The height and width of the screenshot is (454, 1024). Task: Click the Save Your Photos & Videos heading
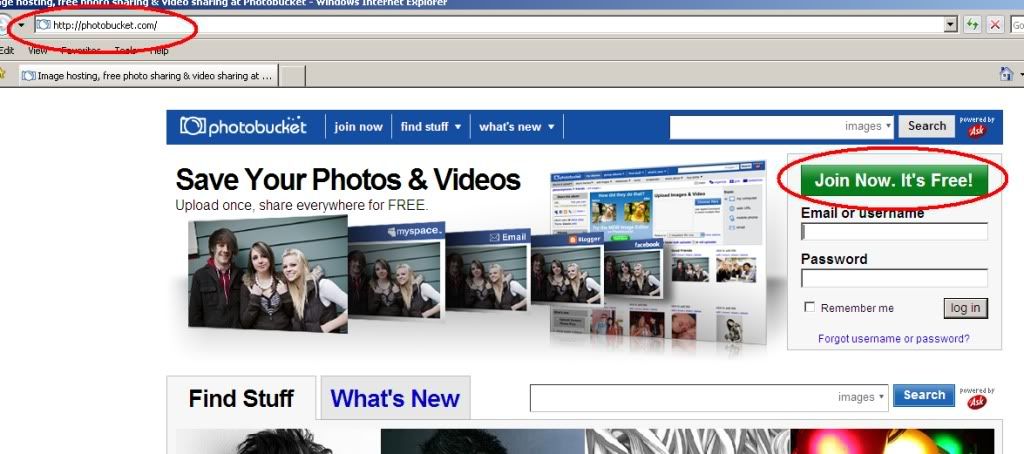click(x=348, y=180)
